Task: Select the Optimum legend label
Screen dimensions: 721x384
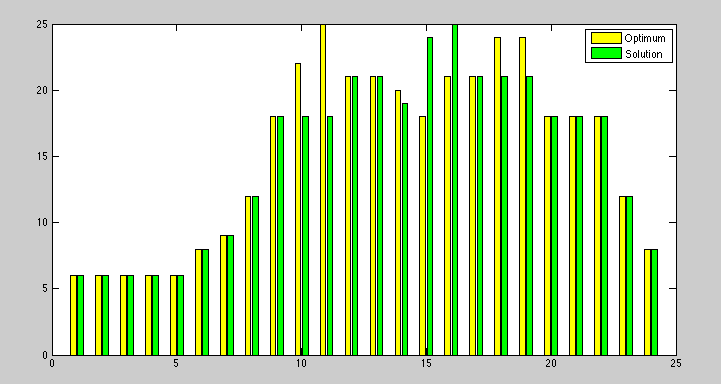Action: [645, 38]
